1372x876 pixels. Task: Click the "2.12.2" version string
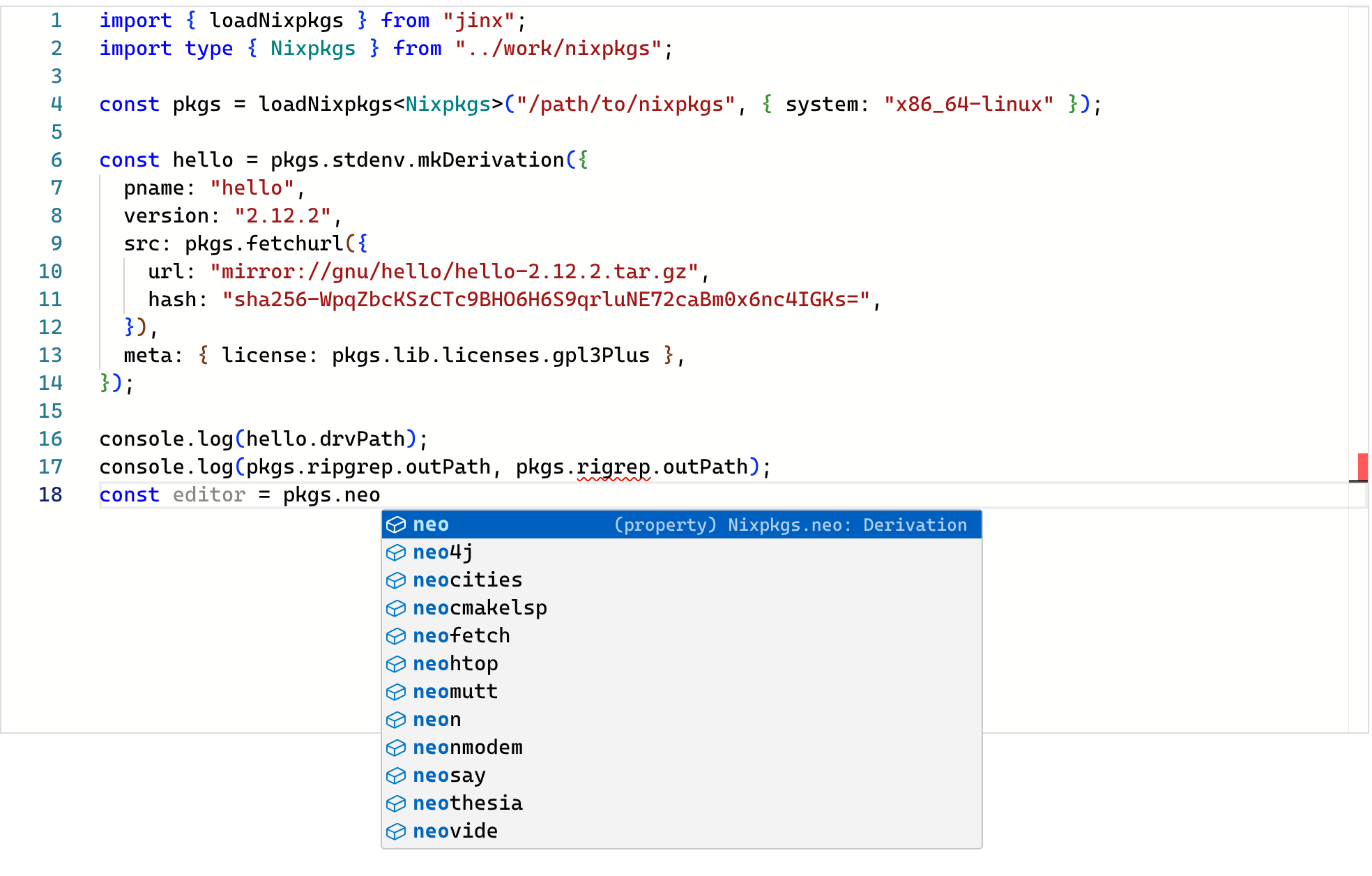[284, 216]
